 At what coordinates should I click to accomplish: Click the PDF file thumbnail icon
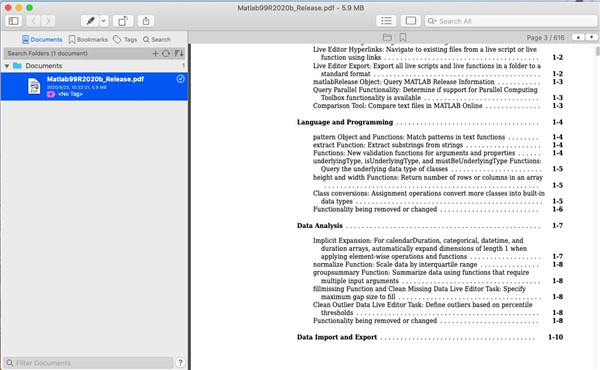[x=34, y=86]
